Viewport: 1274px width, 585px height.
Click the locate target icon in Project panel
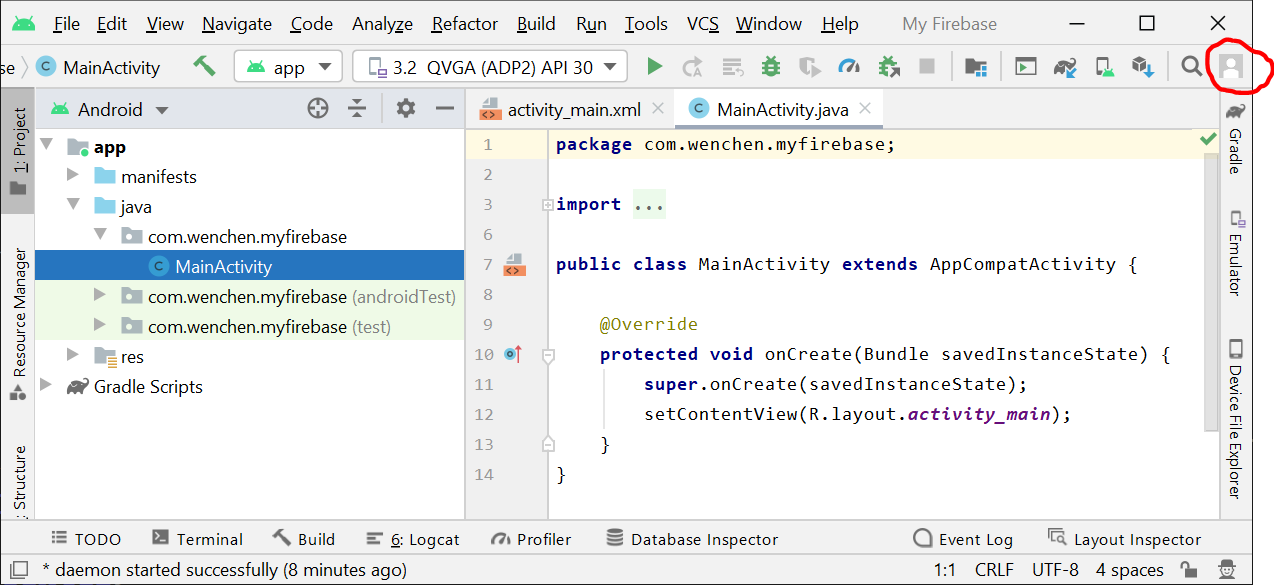[318, 109]
